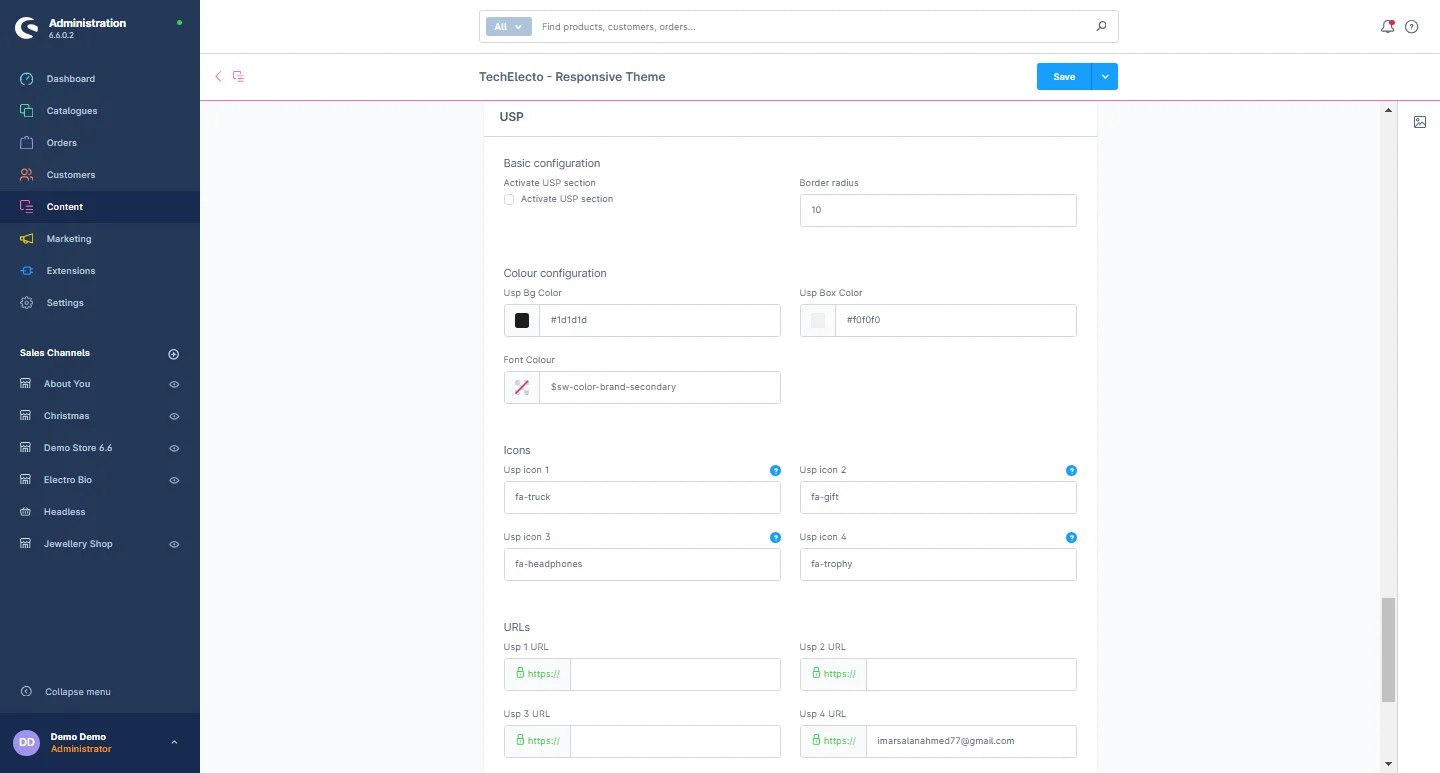Click the Save button
The image size is (1440, 773).
coord(1064,77)
